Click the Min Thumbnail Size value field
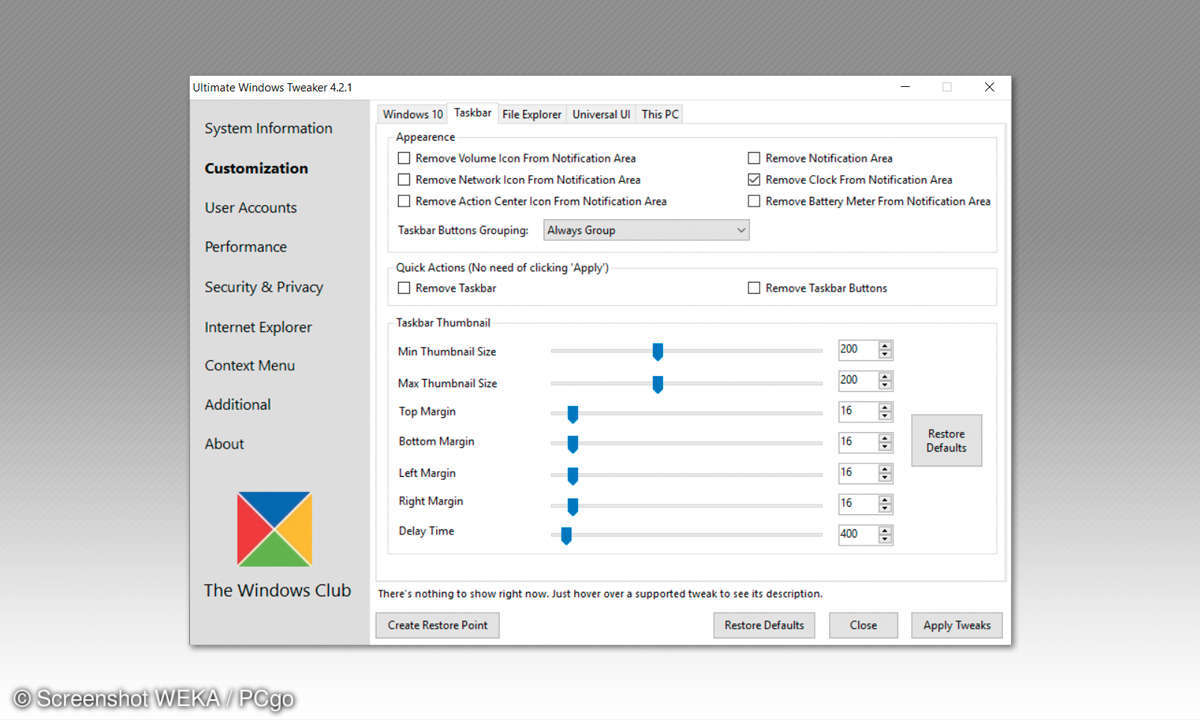Viewport: 1200px width, 720px height. tap(858, 350)
